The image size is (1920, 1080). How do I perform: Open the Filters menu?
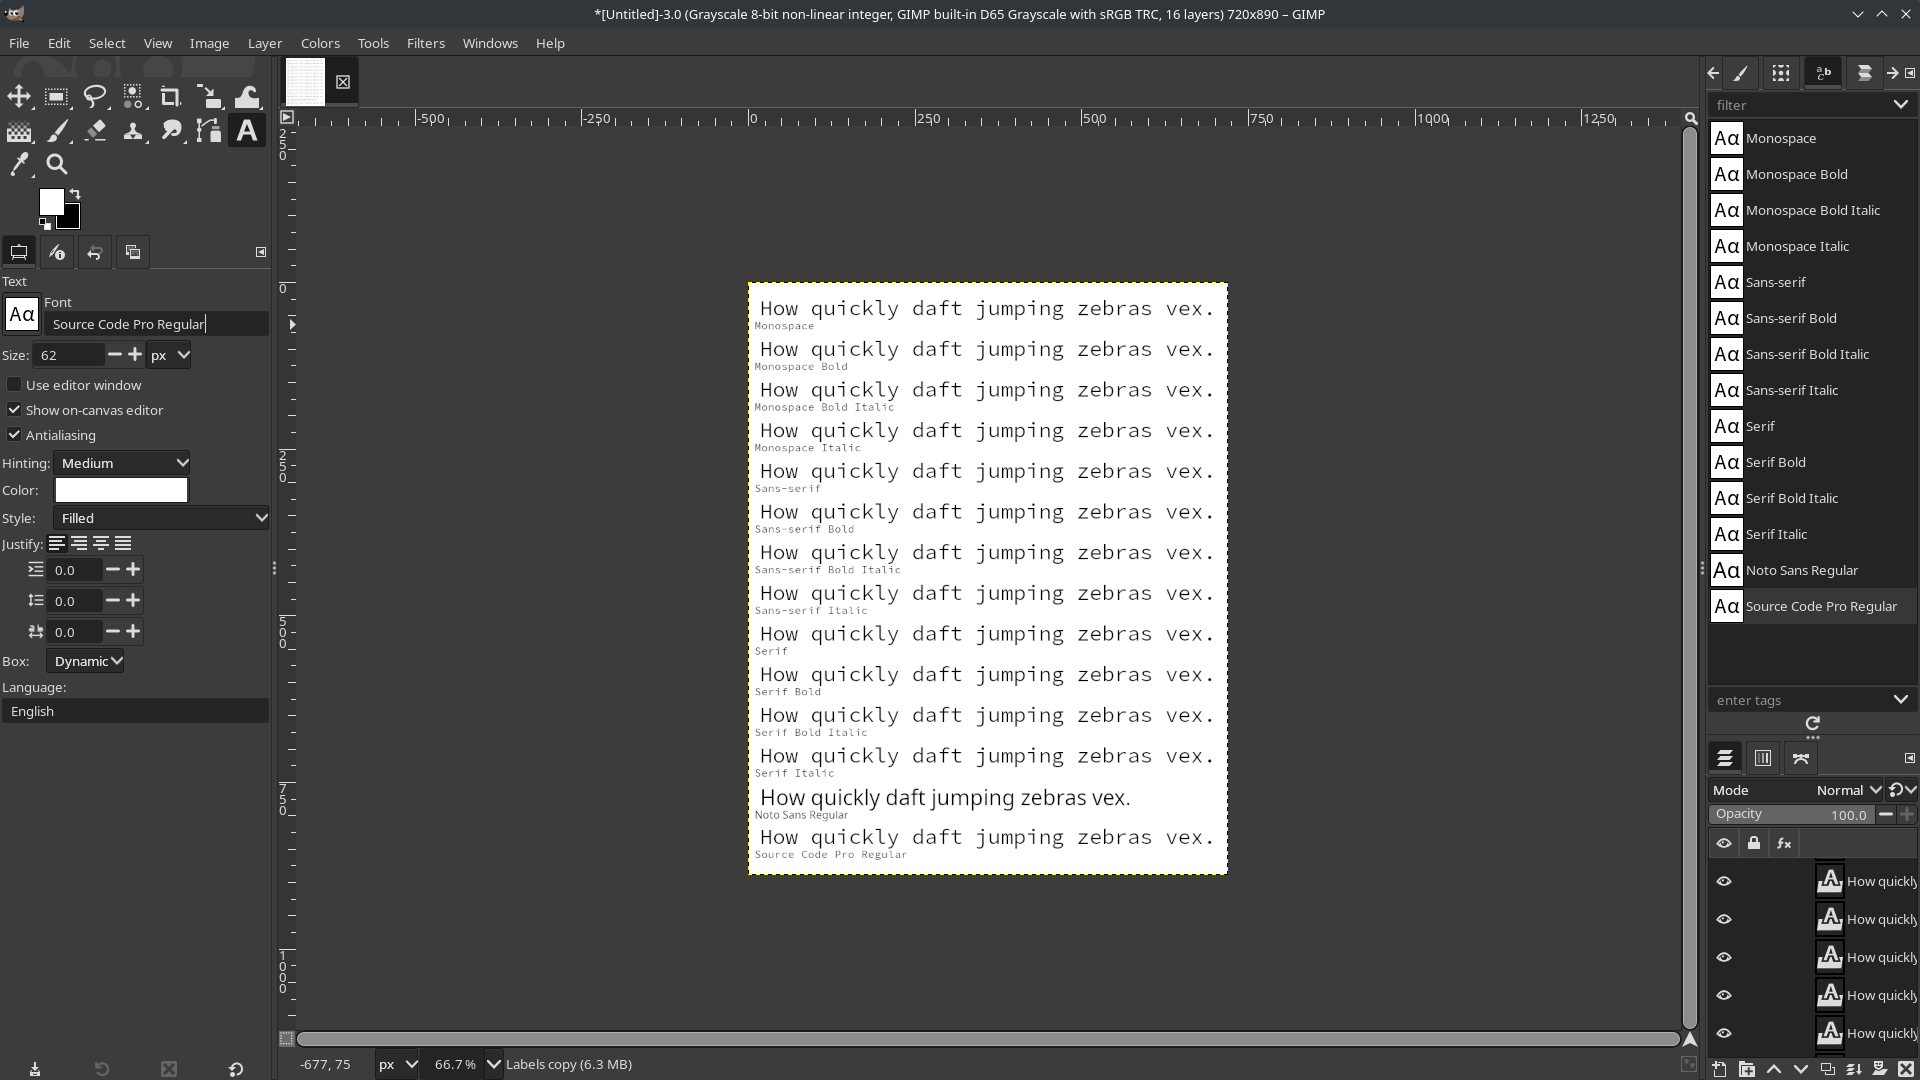click(x=425, y=43)
